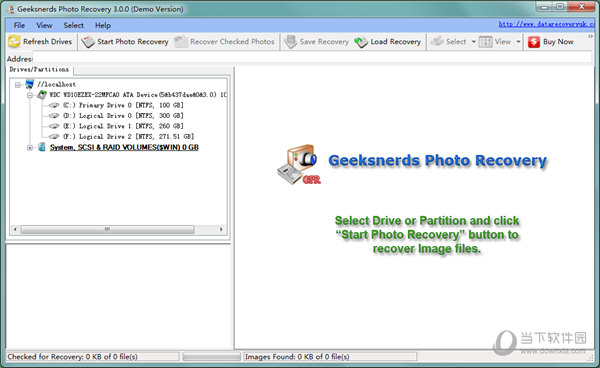Click the Buy Now button text

[558, 42]
